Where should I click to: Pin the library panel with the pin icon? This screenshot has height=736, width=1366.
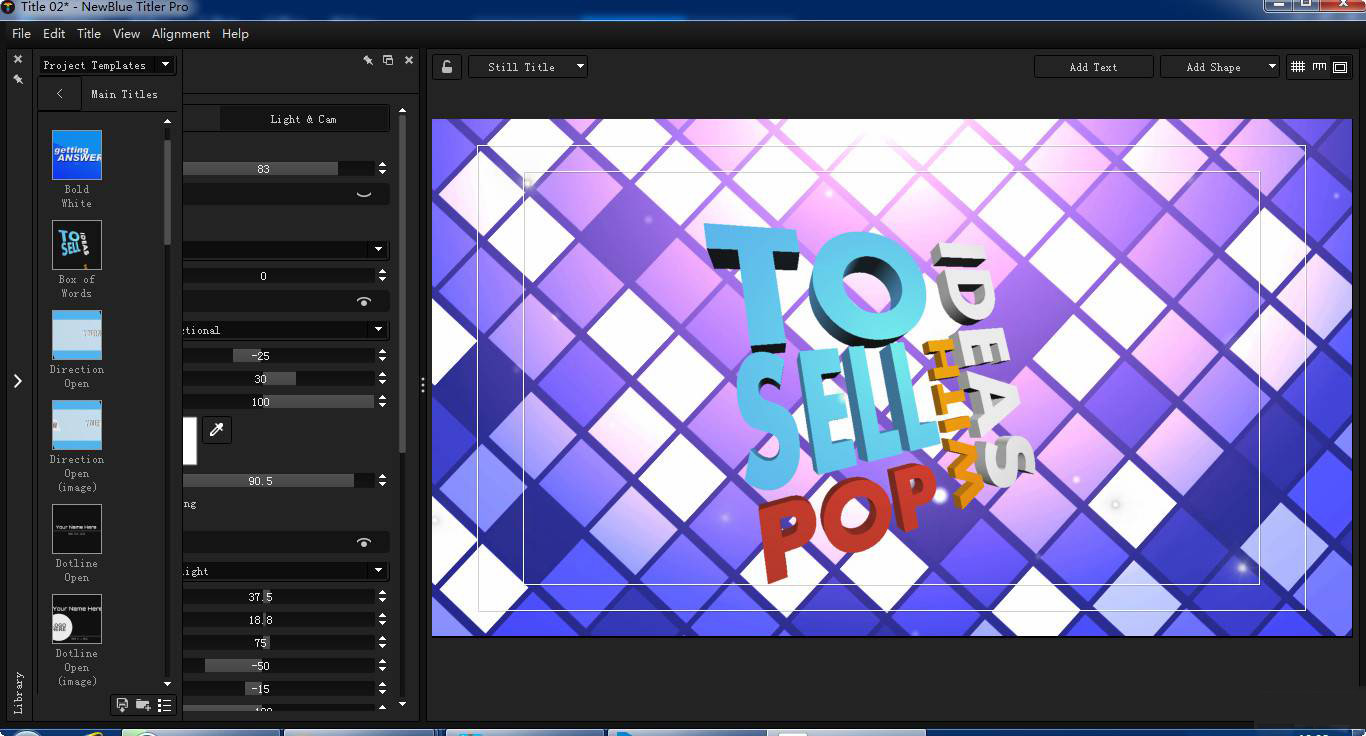[18, 78]
